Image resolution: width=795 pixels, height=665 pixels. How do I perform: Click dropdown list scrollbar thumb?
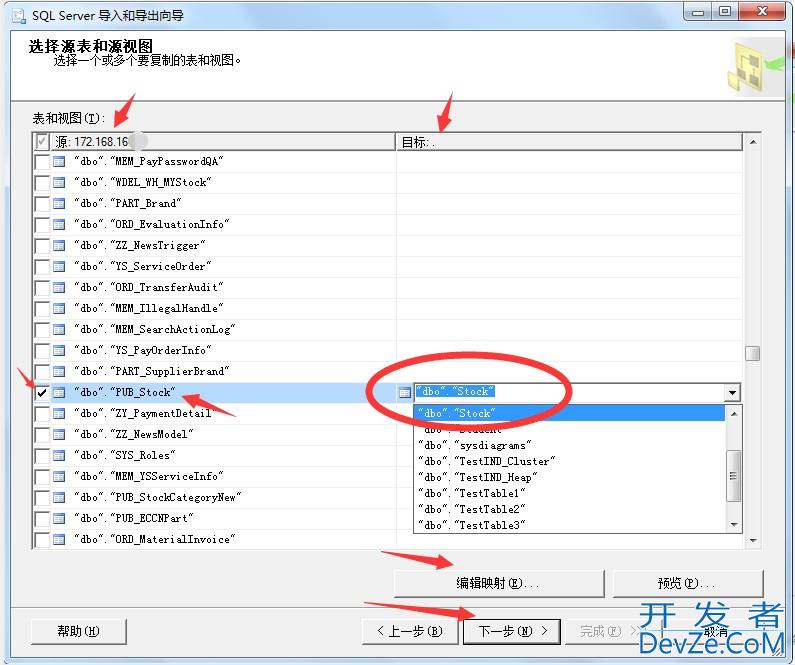(734, 476)
